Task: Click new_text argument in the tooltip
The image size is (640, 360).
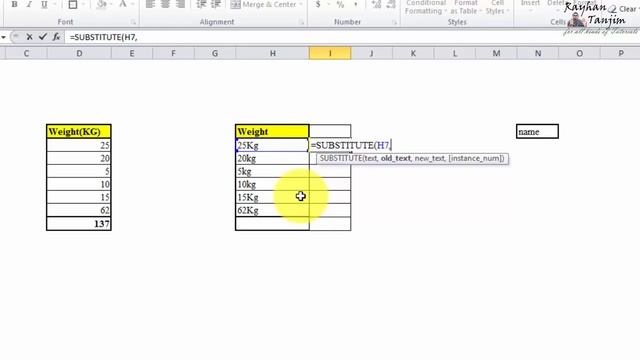Action: (x=429, y=158)
